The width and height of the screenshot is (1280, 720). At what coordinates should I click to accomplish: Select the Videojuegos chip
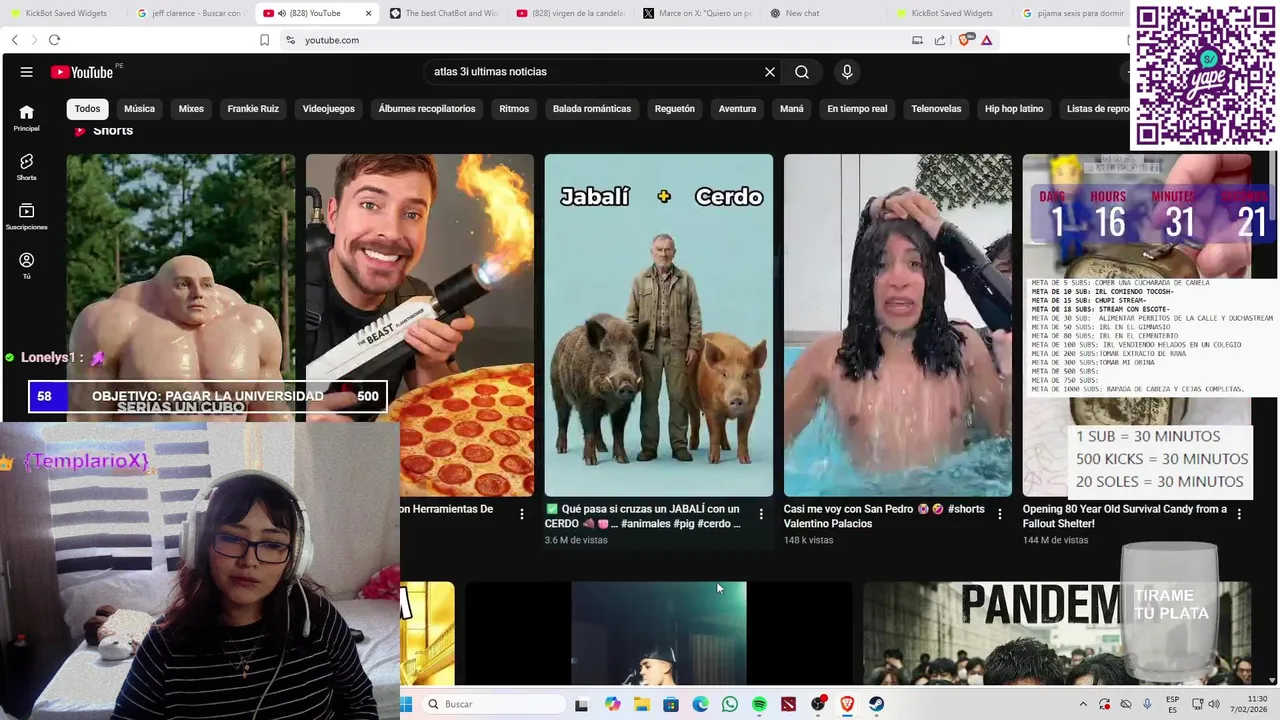click(329, 109)
